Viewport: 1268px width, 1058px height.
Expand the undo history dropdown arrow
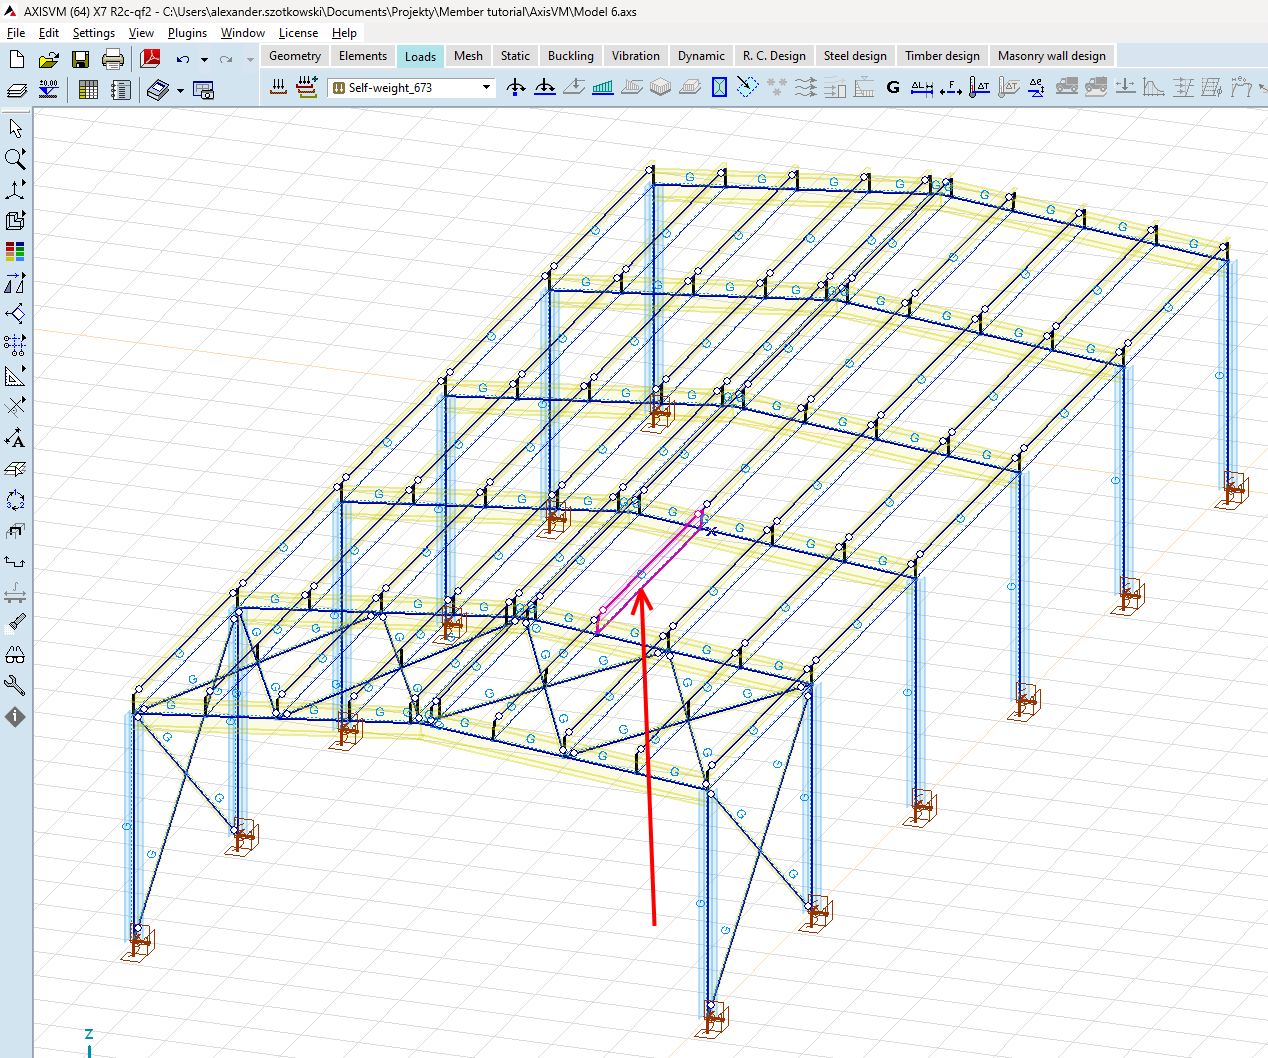point(204,60)
